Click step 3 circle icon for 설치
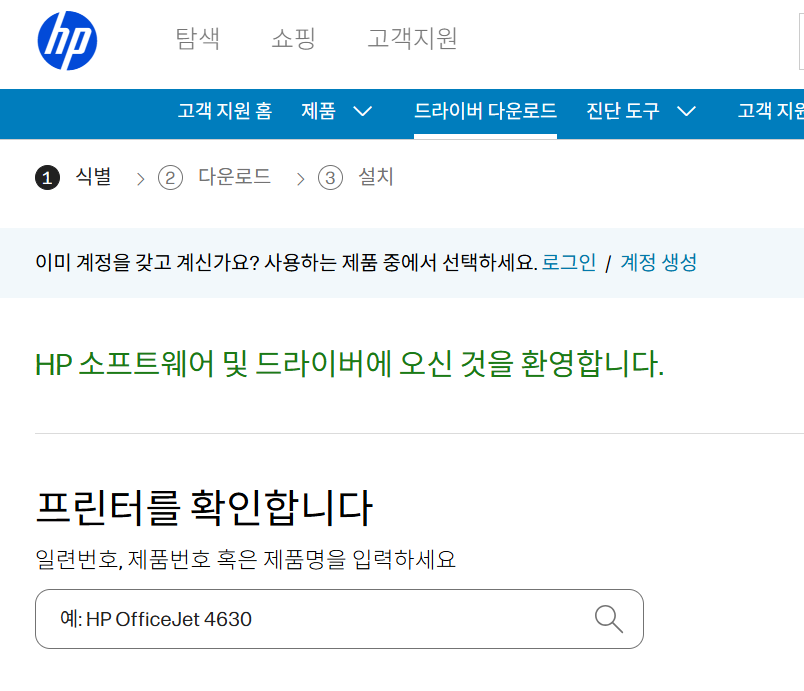This screenshot has width=804, height=691. (x=330, y=178)
